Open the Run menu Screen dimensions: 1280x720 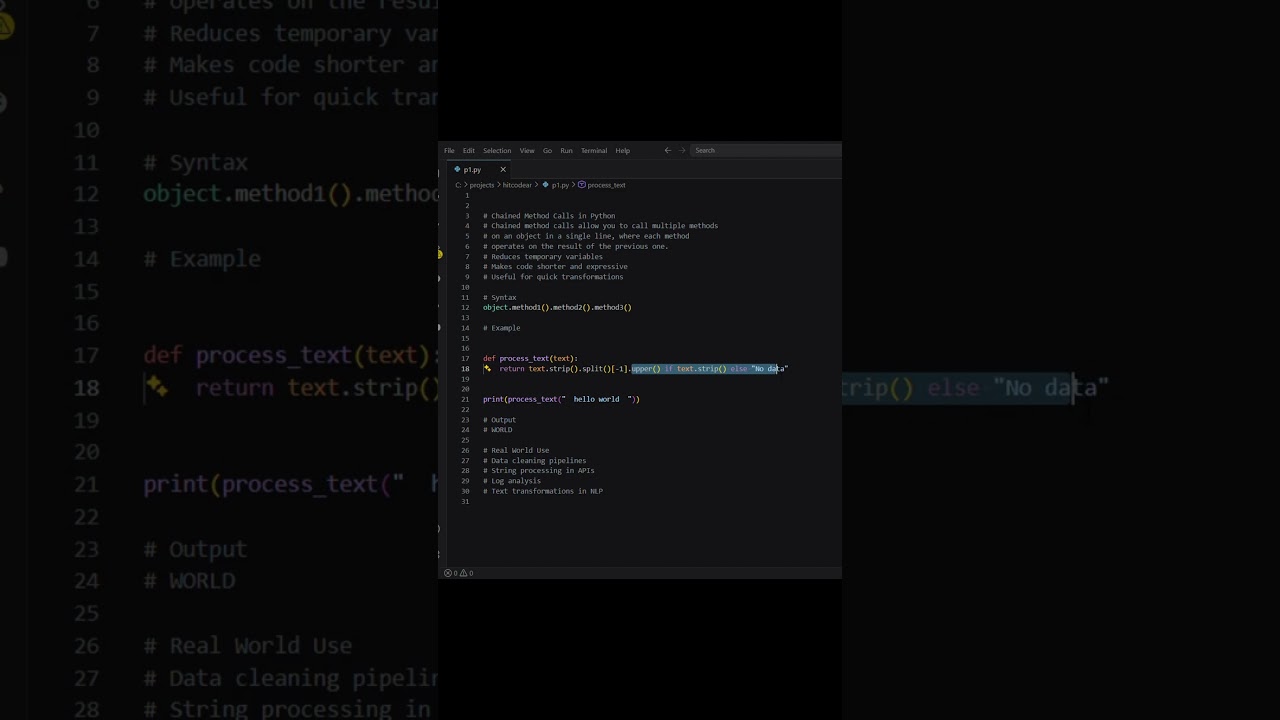click(566, 150)
